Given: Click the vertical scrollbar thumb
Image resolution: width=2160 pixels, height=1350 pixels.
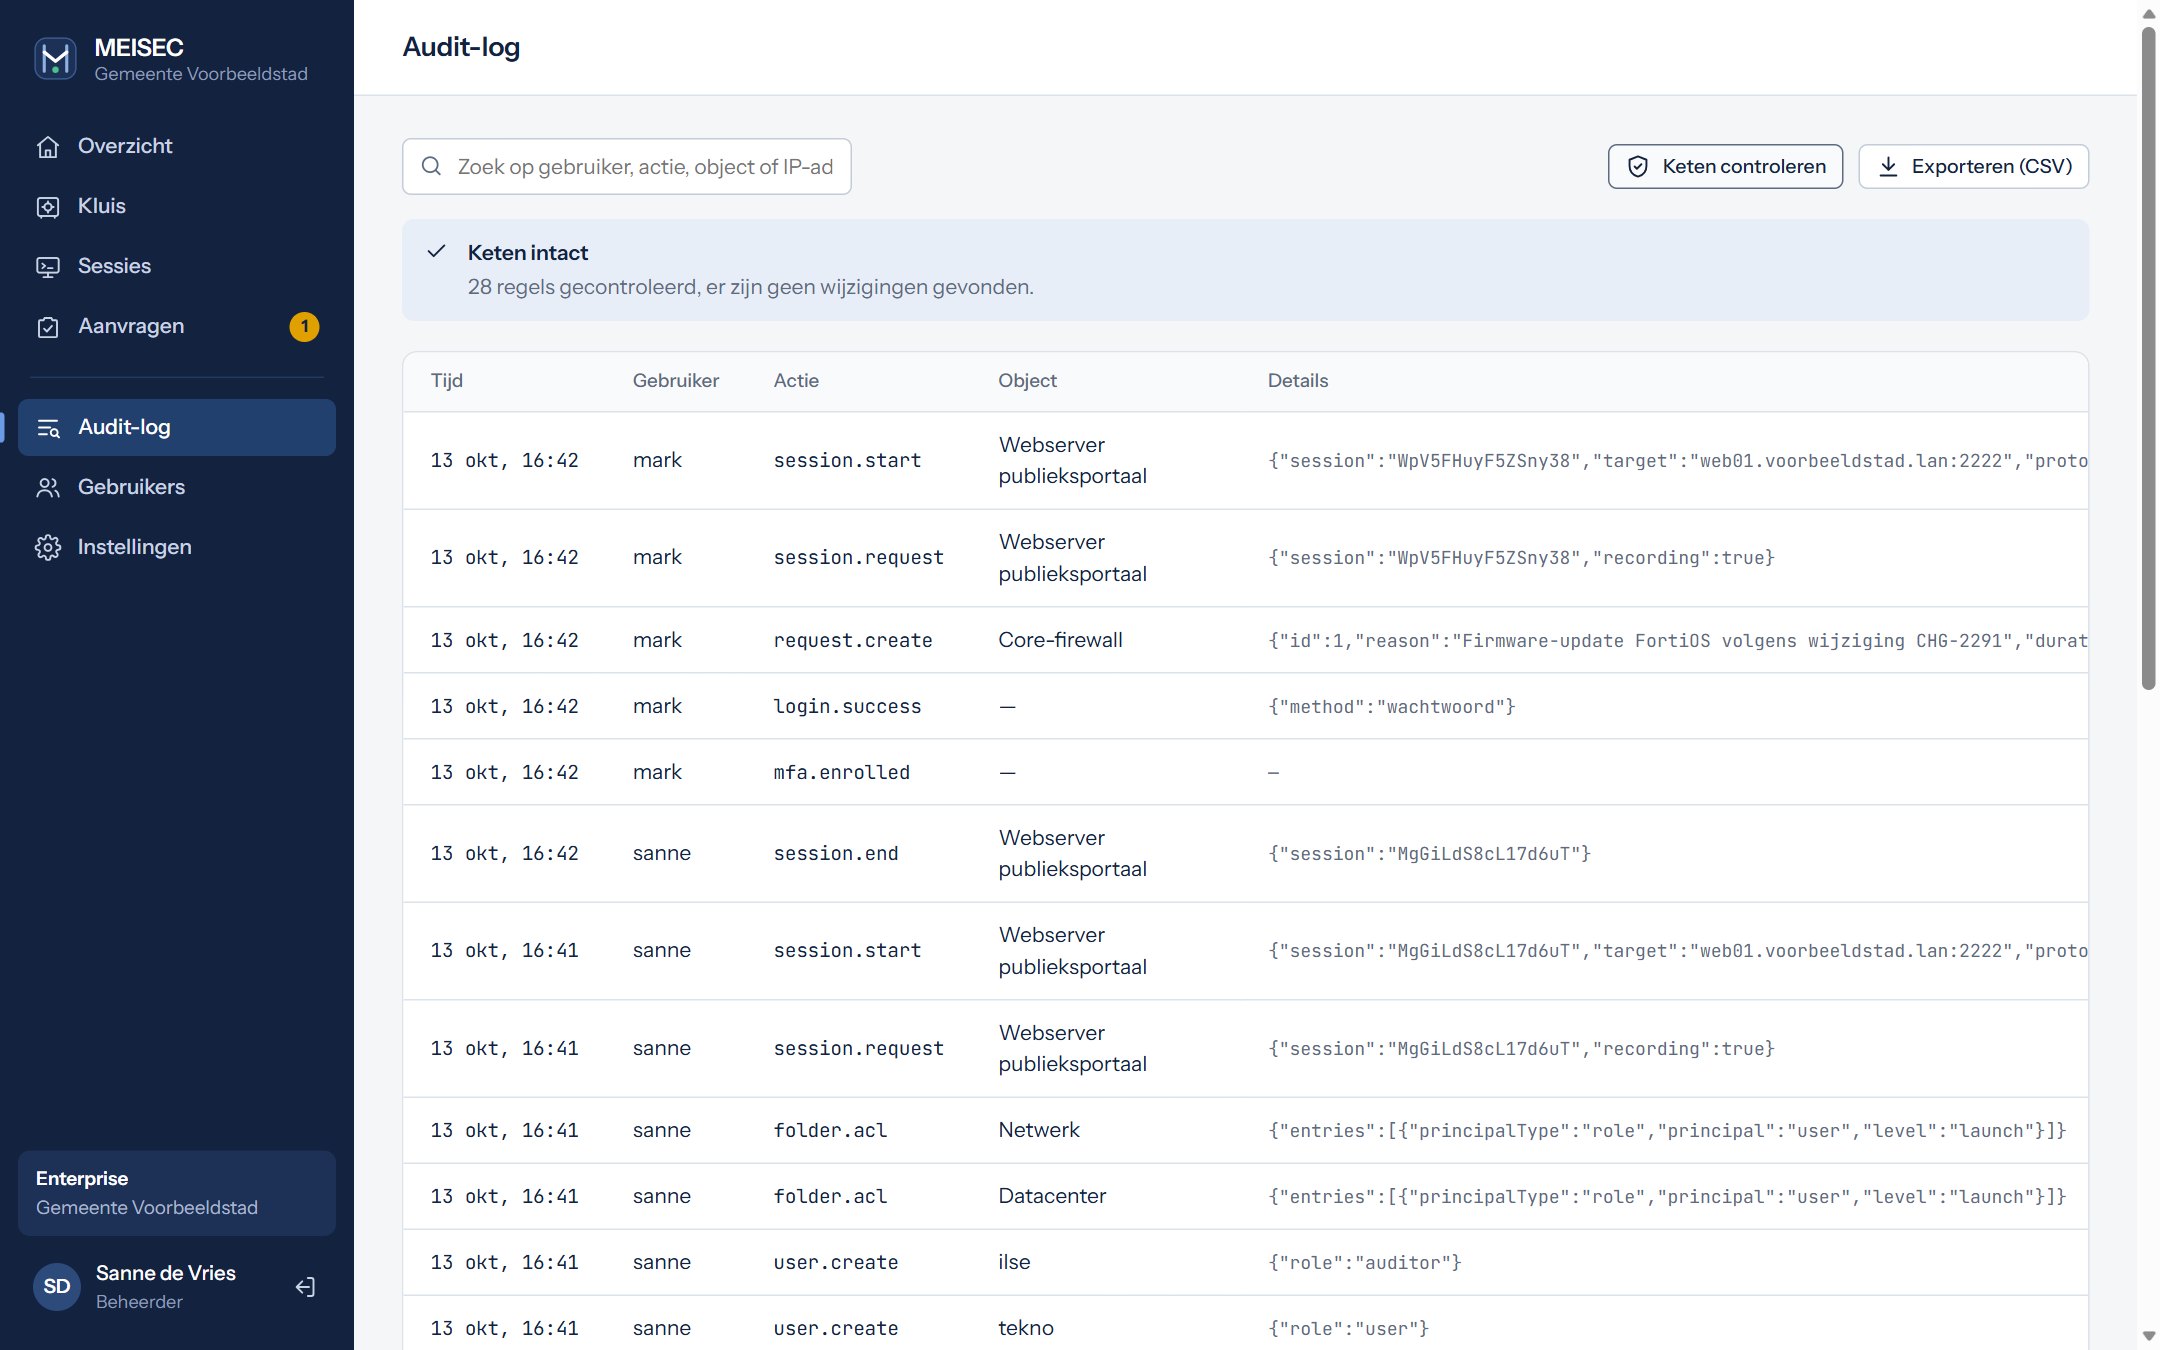Looking at the screenshot, I should [2148, 358].
